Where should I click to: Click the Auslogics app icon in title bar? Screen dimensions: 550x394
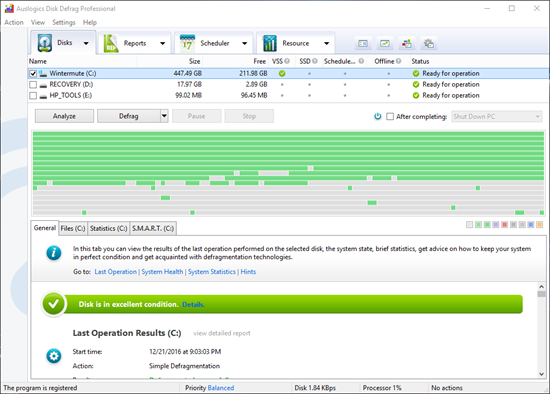click(9, 8)
